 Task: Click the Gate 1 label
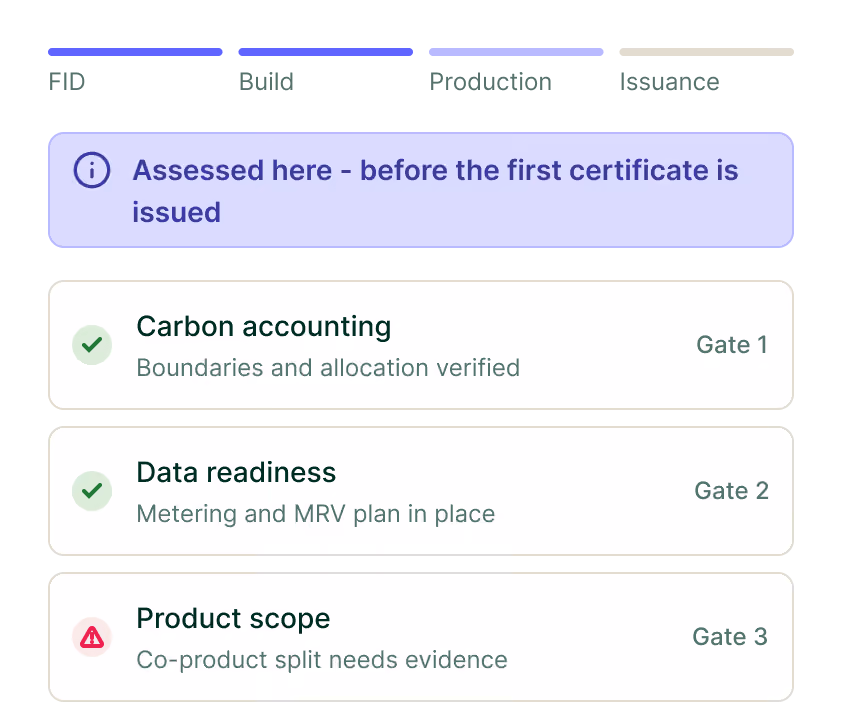[x=732, y=345]
